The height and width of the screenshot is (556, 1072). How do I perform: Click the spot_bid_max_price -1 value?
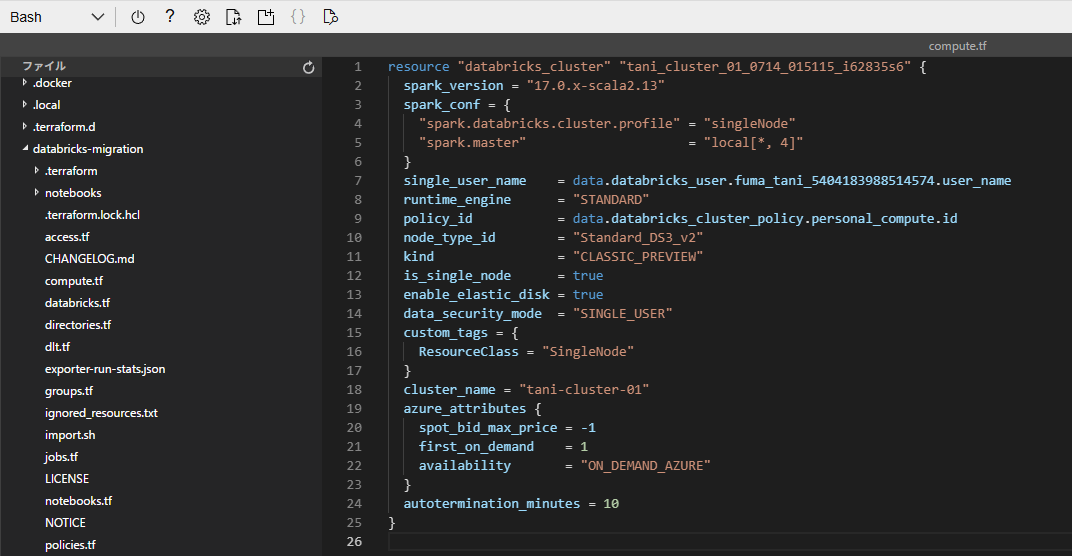pyautogui.click(x=588, y=427)
